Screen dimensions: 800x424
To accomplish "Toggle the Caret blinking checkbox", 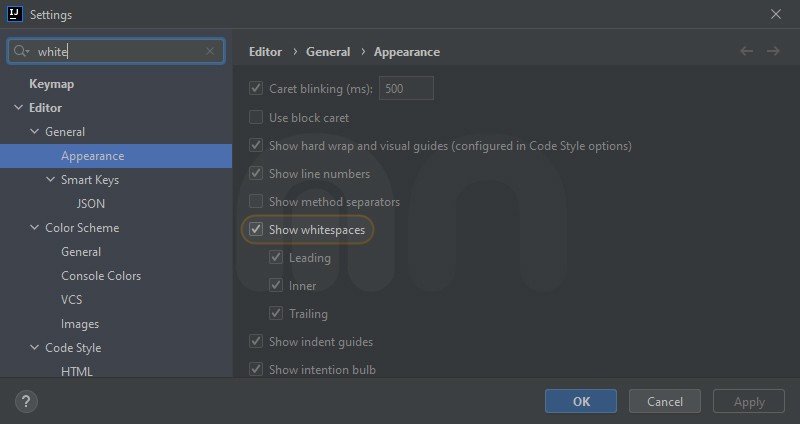I will (256, 88).
